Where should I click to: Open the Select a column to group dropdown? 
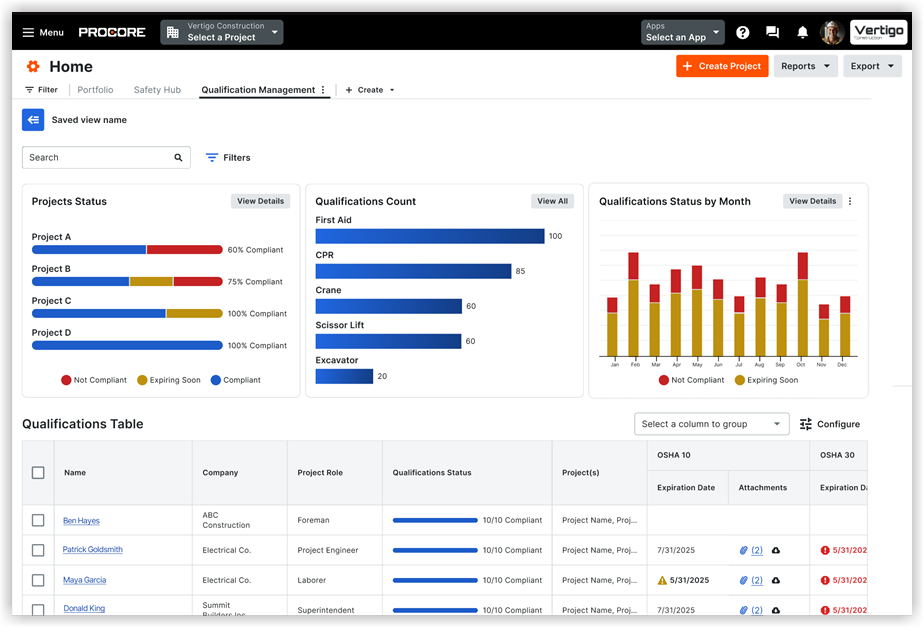711,424
